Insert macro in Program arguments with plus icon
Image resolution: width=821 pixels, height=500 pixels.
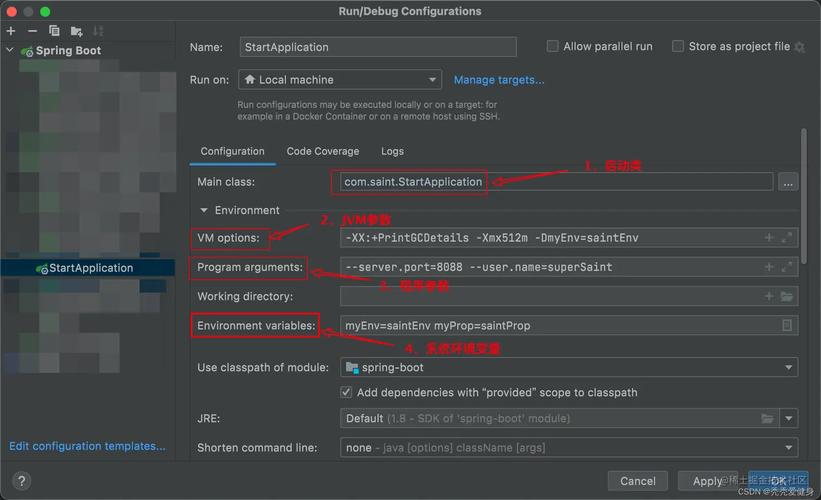coord(769,267)
